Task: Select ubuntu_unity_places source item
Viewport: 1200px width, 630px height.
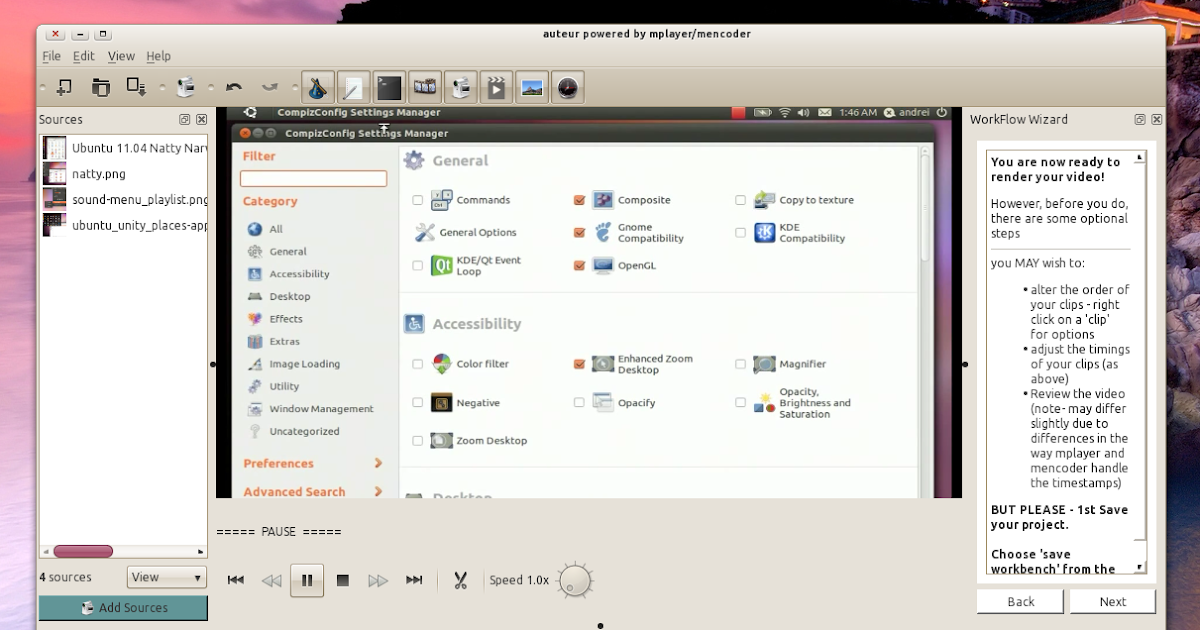Action: 125,225
